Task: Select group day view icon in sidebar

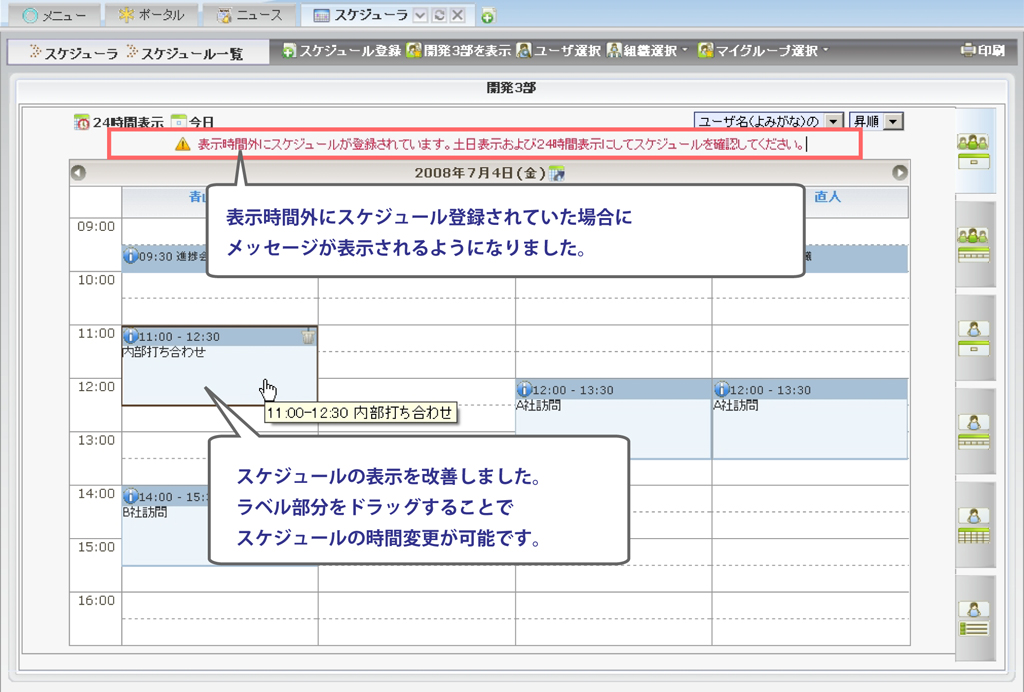Action: [x=974, y=151]
